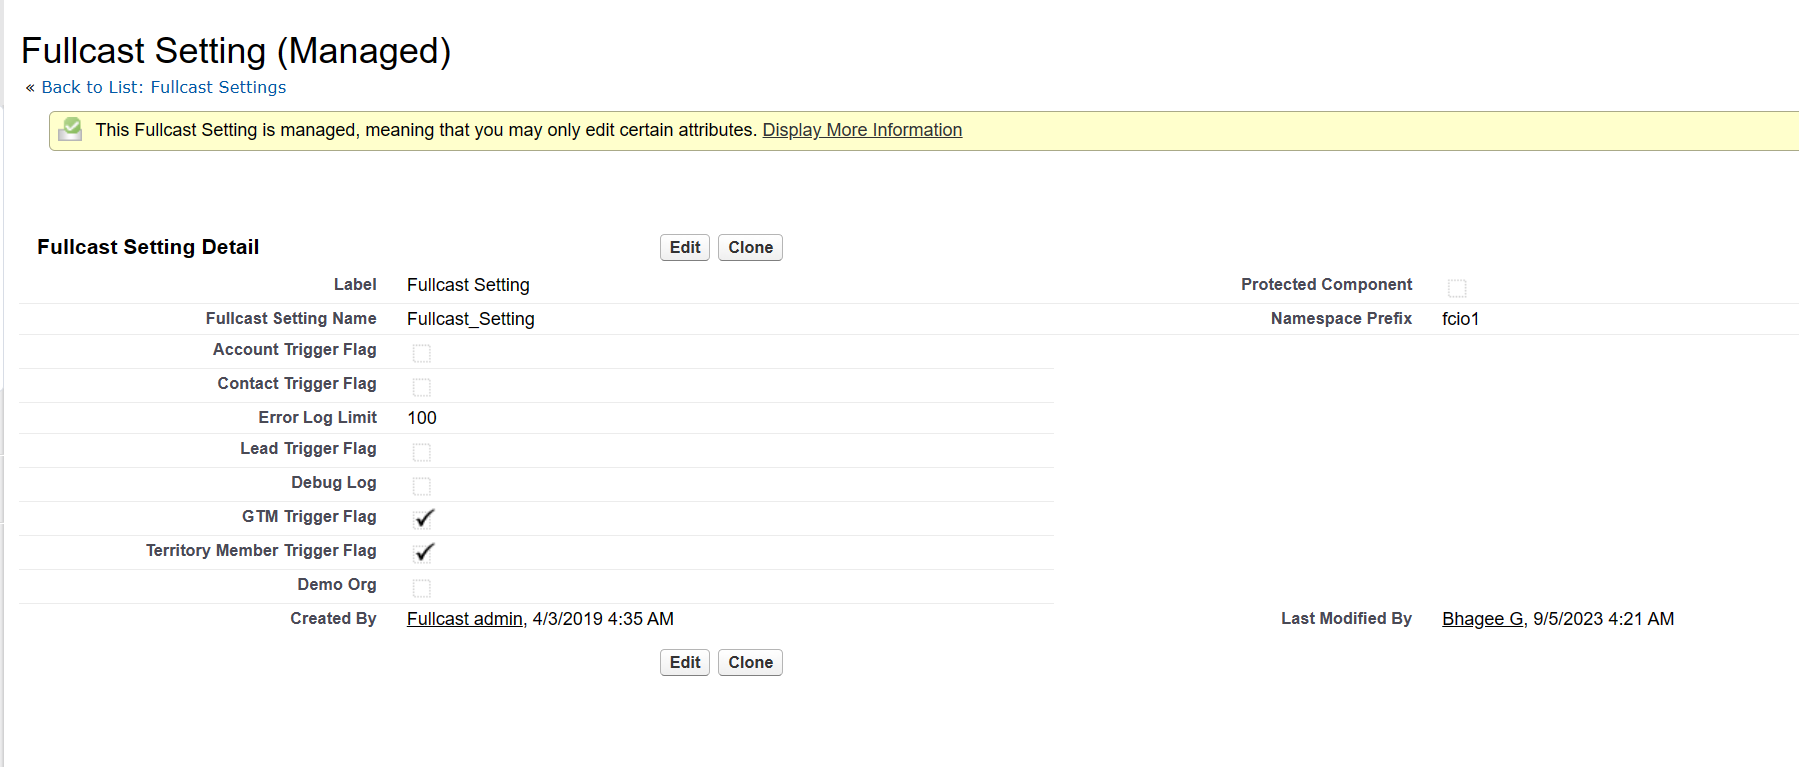Click the Created By label
The image size is (1799, 767).
[x=333, y=619]
